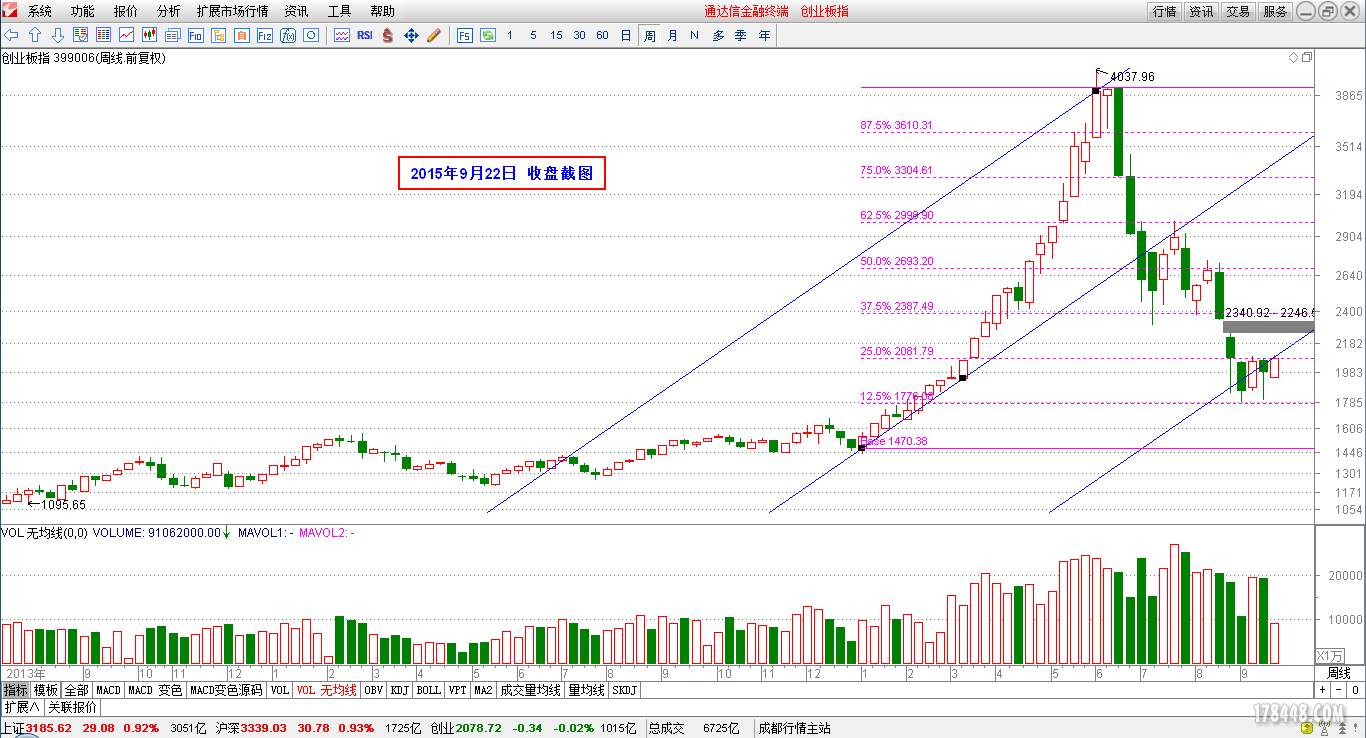
Task: Click the blue grid quote list icon
Action: pyautogui.click(x=103, y=35)
